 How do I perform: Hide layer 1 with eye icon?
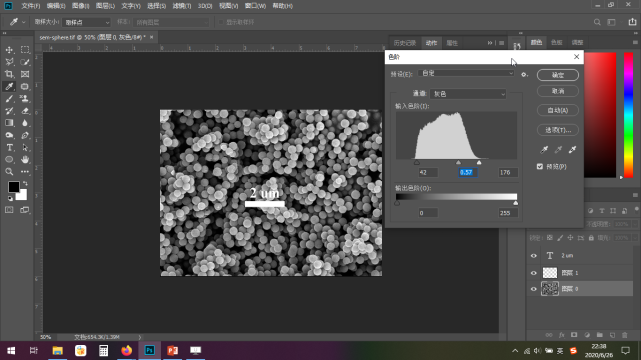533,273
